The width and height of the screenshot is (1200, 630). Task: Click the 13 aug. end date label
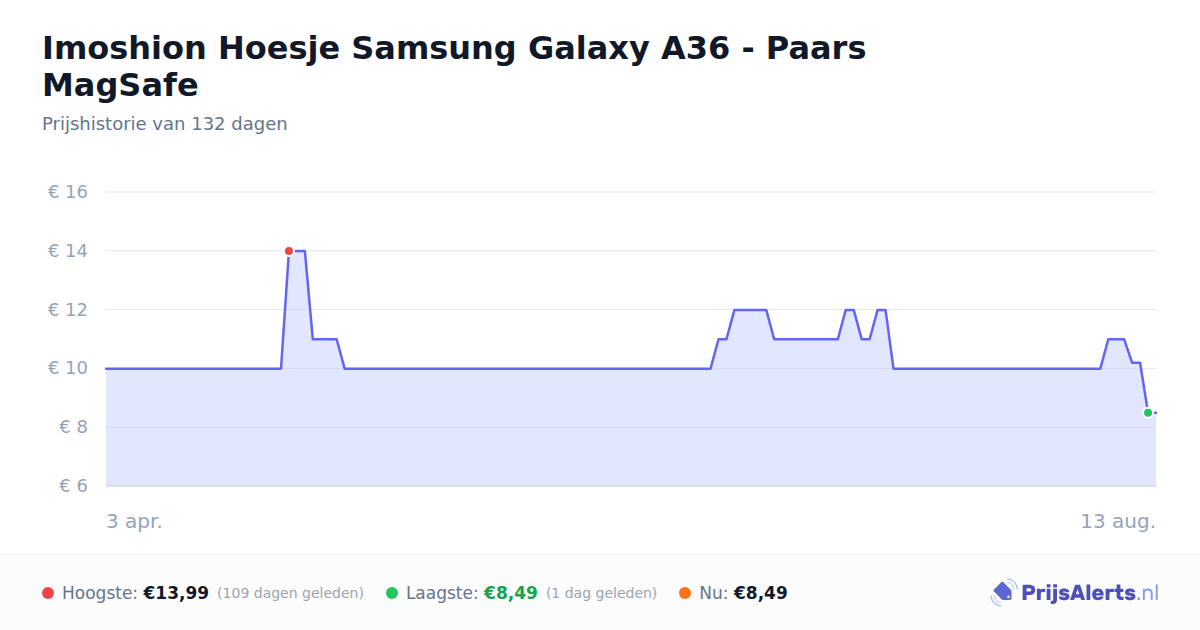coord(1118,521)
